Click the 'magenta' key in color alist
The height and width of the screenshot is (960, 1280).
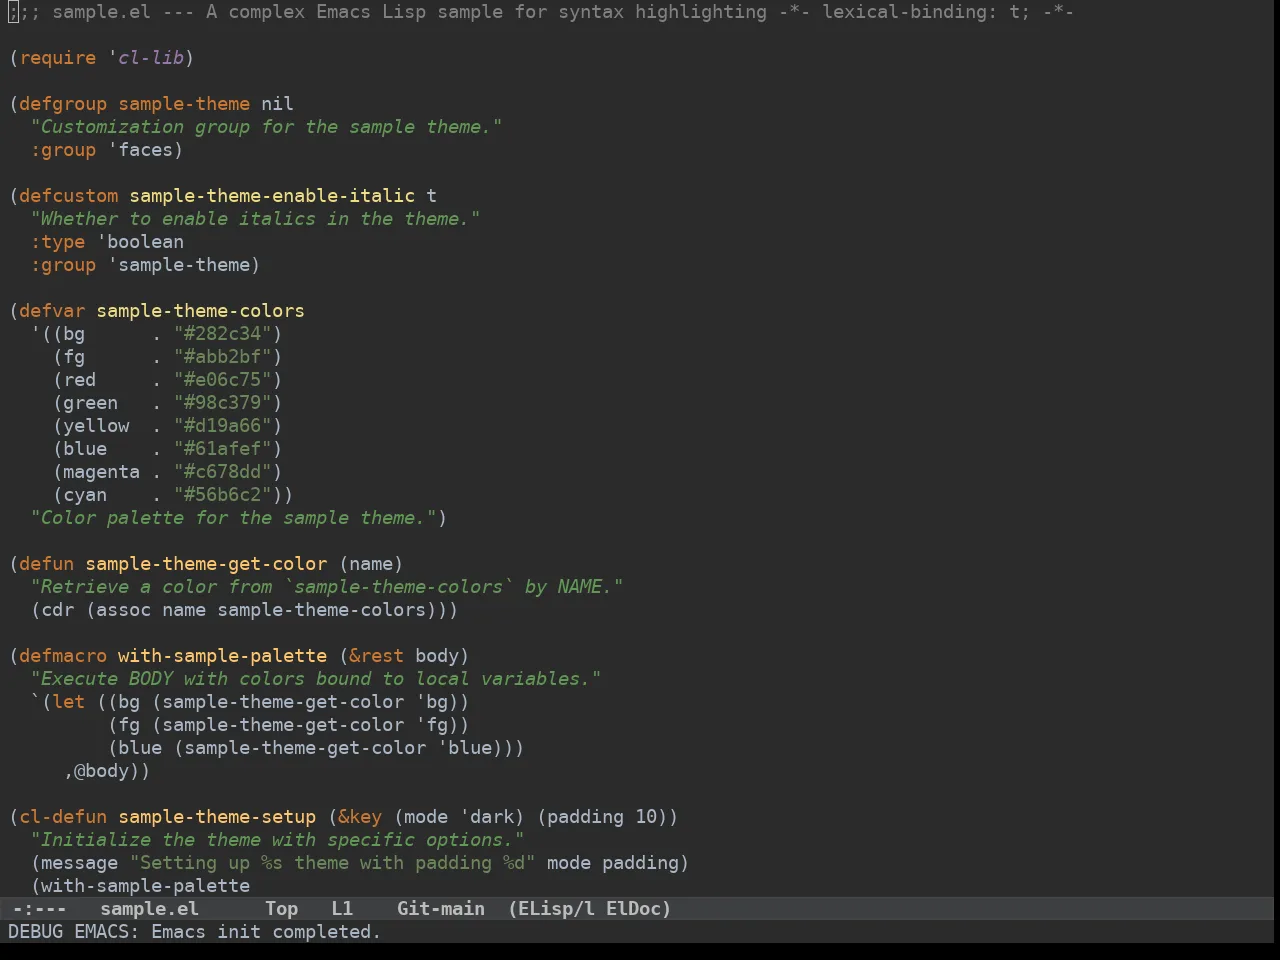pyautogui.click(x=101, y=472)
